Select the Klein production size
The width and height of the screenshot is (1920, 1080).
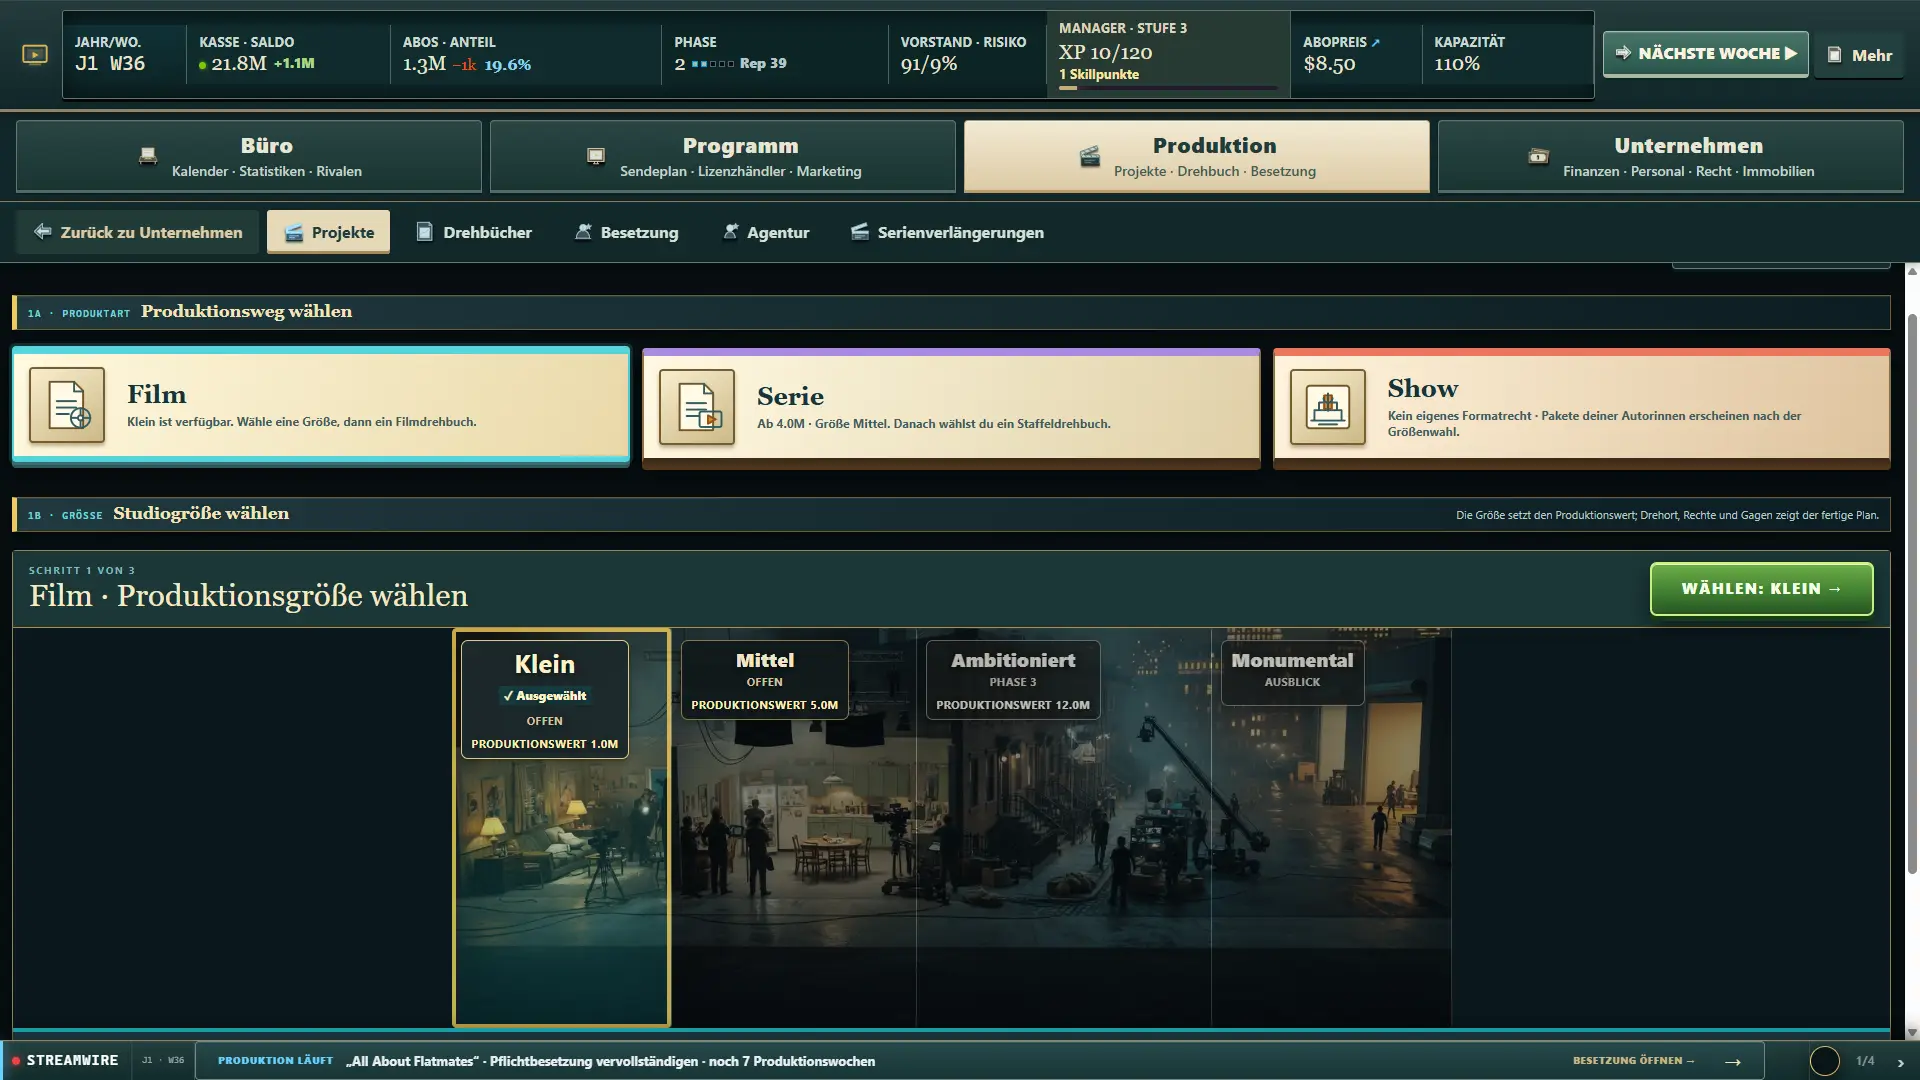(x=561, y=827)
